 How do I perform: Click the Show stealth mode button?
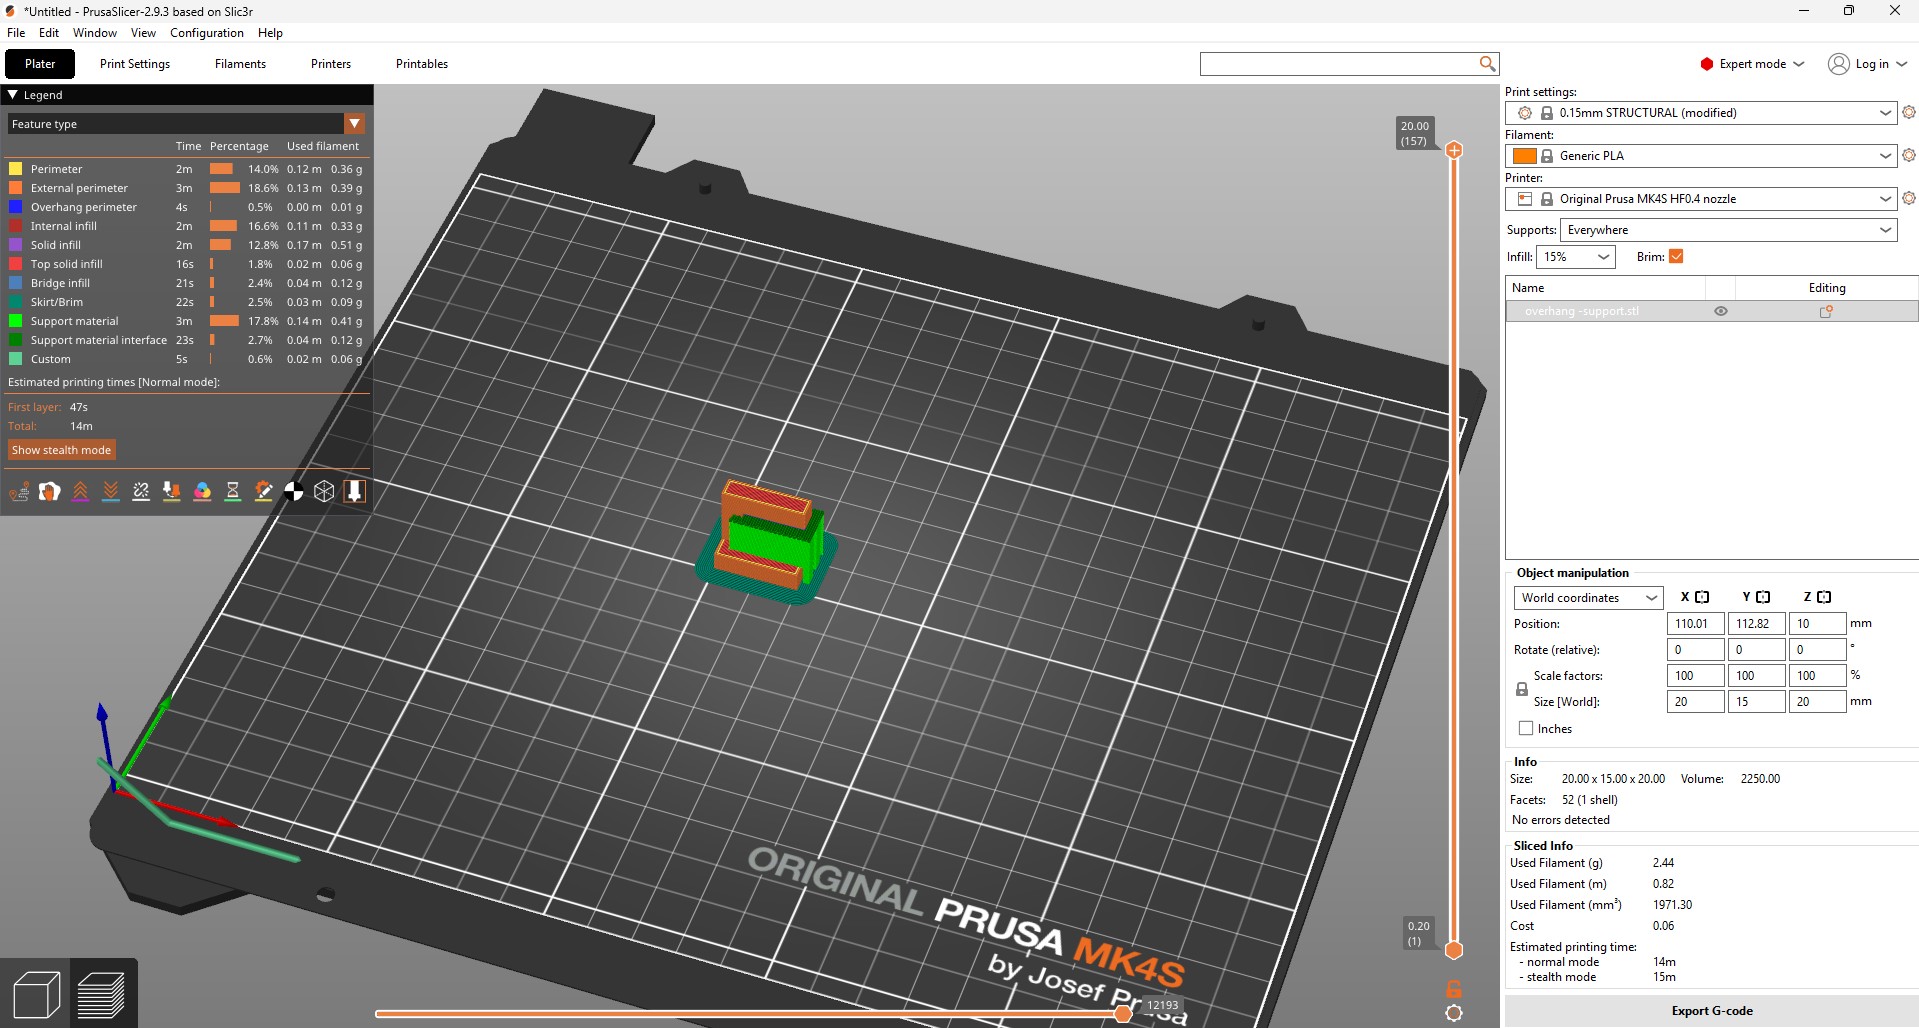pos(61,450)
